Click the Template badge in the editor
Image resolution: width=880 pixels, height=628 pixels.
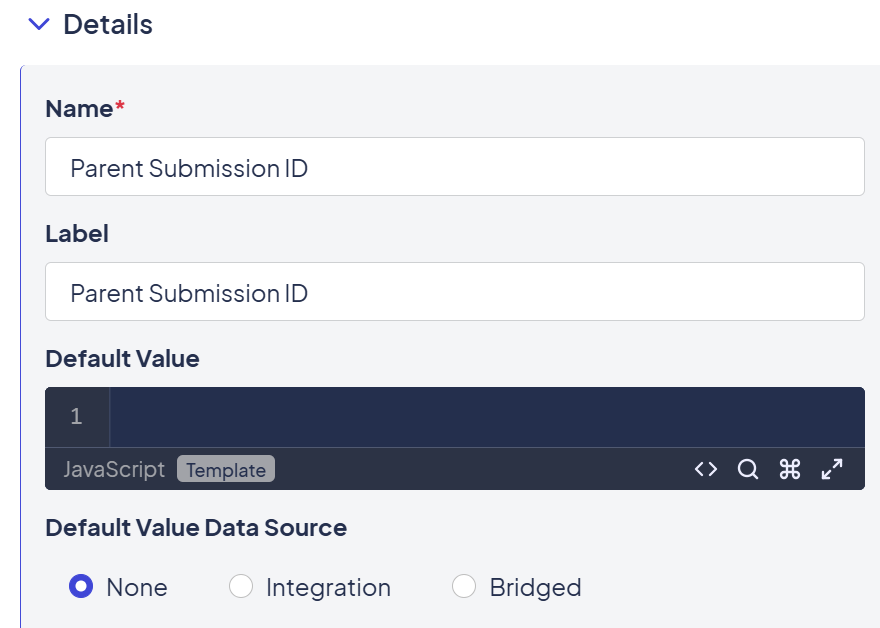pyautogui.click(x=226, y=469)
